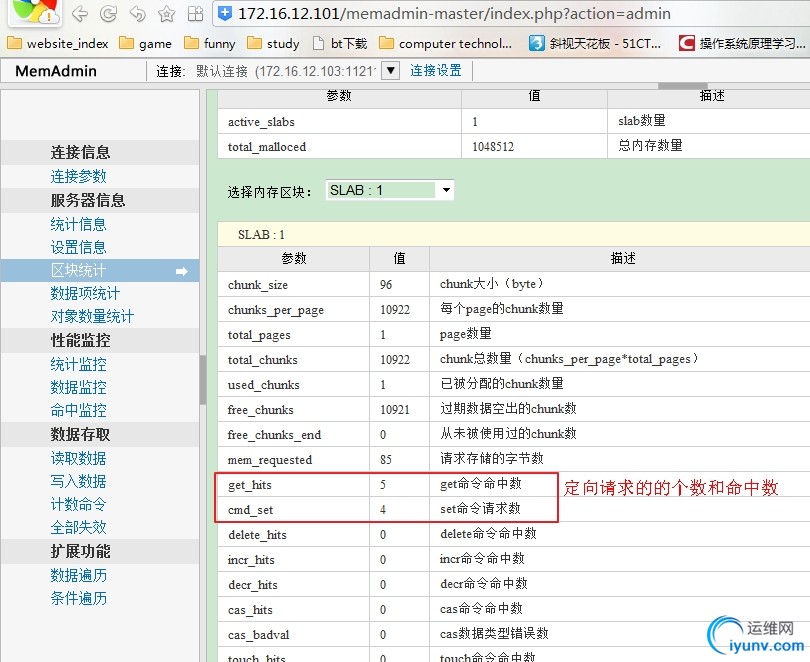The image size is (810, 662).
Task: Open 设置信息 in sidebar
Action: point(79,247)
